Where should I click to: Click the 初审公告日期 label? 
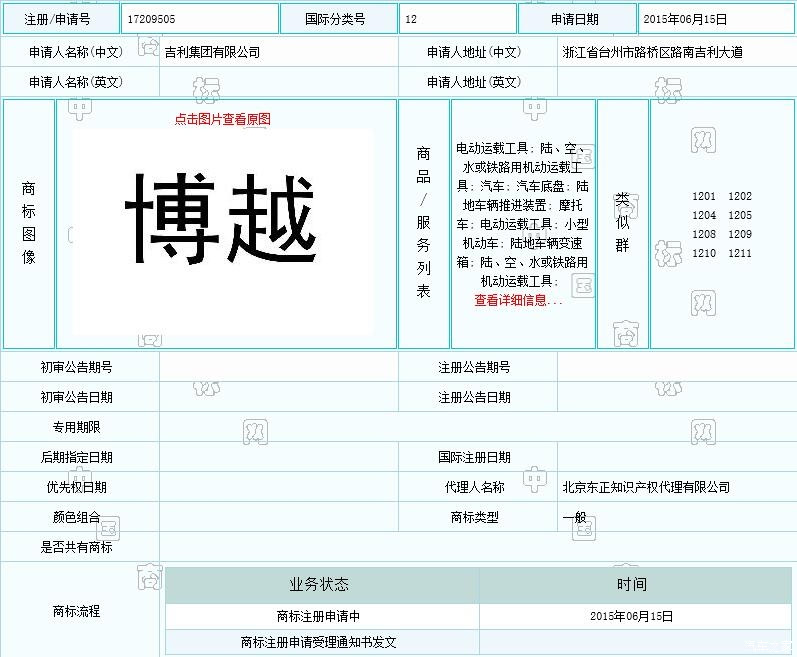76,397
